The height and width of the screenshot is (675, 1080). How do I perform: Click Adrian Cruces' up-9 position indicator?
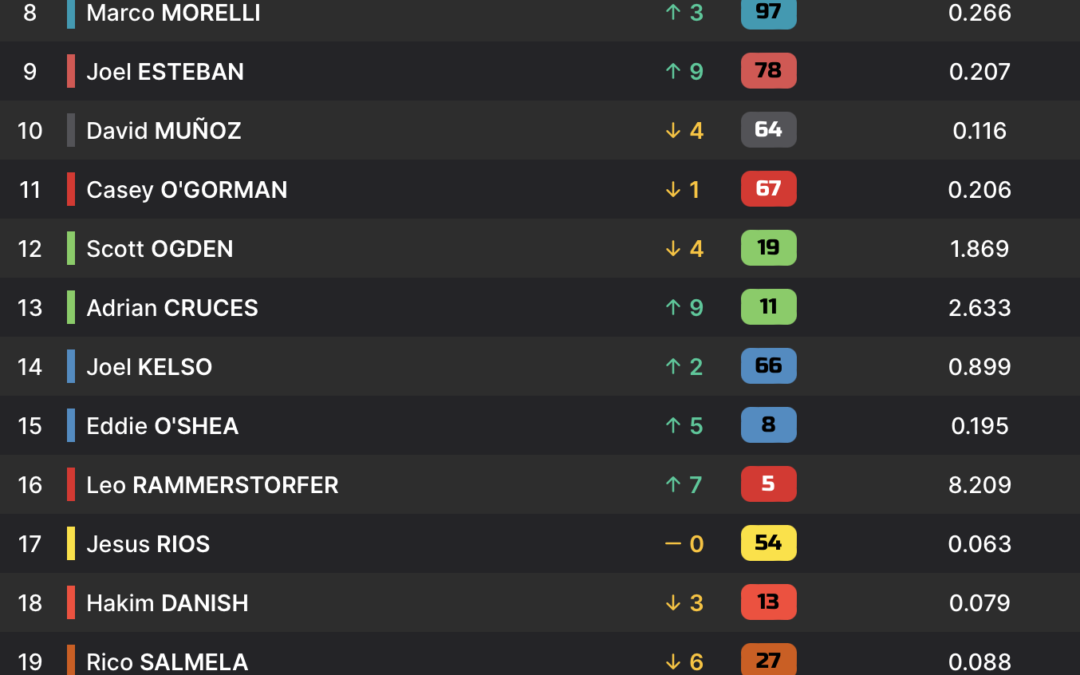pyautogui.click(x=684, y=308)
